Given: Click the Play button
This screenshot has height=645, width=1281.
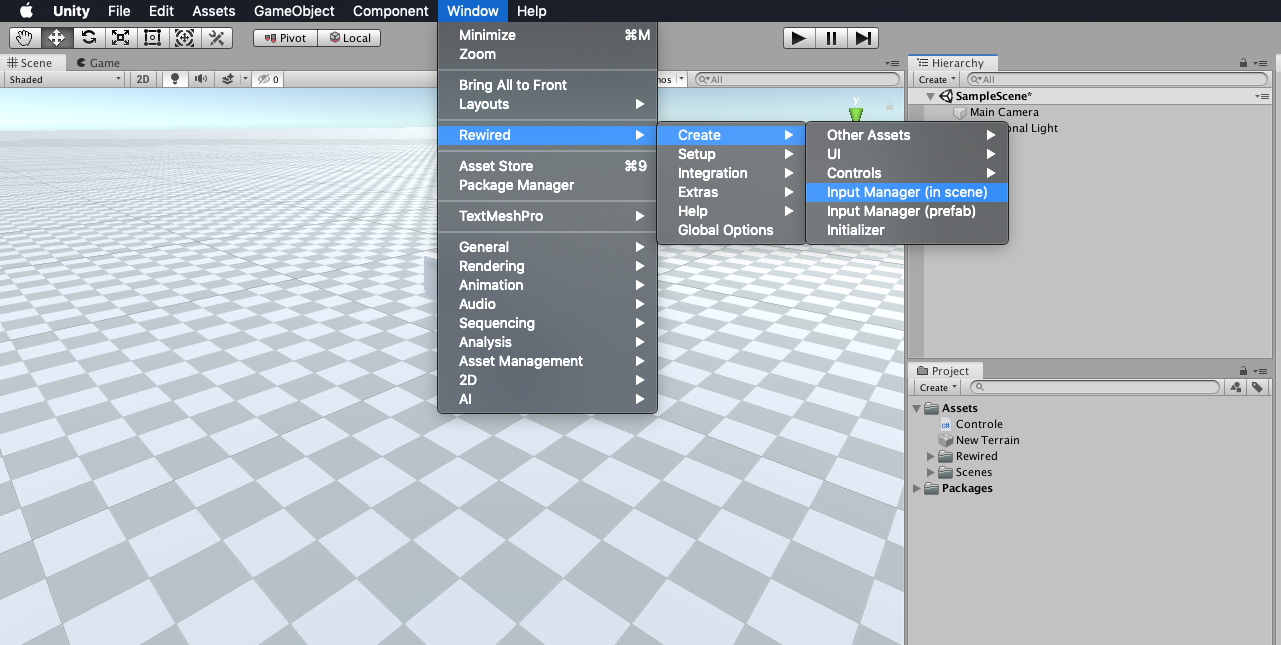Looking at the screenshot, I should 799,38.
